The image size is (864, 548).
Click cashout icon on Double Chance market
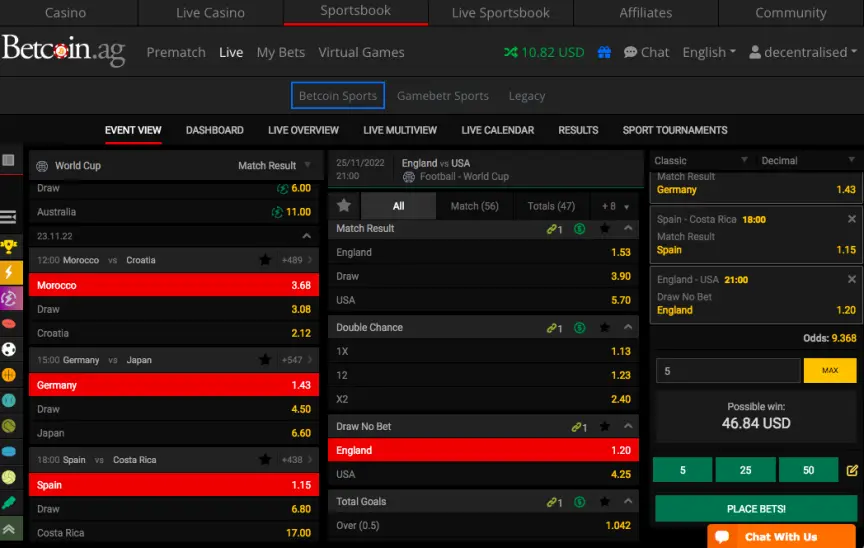click(x=580, y=328)
